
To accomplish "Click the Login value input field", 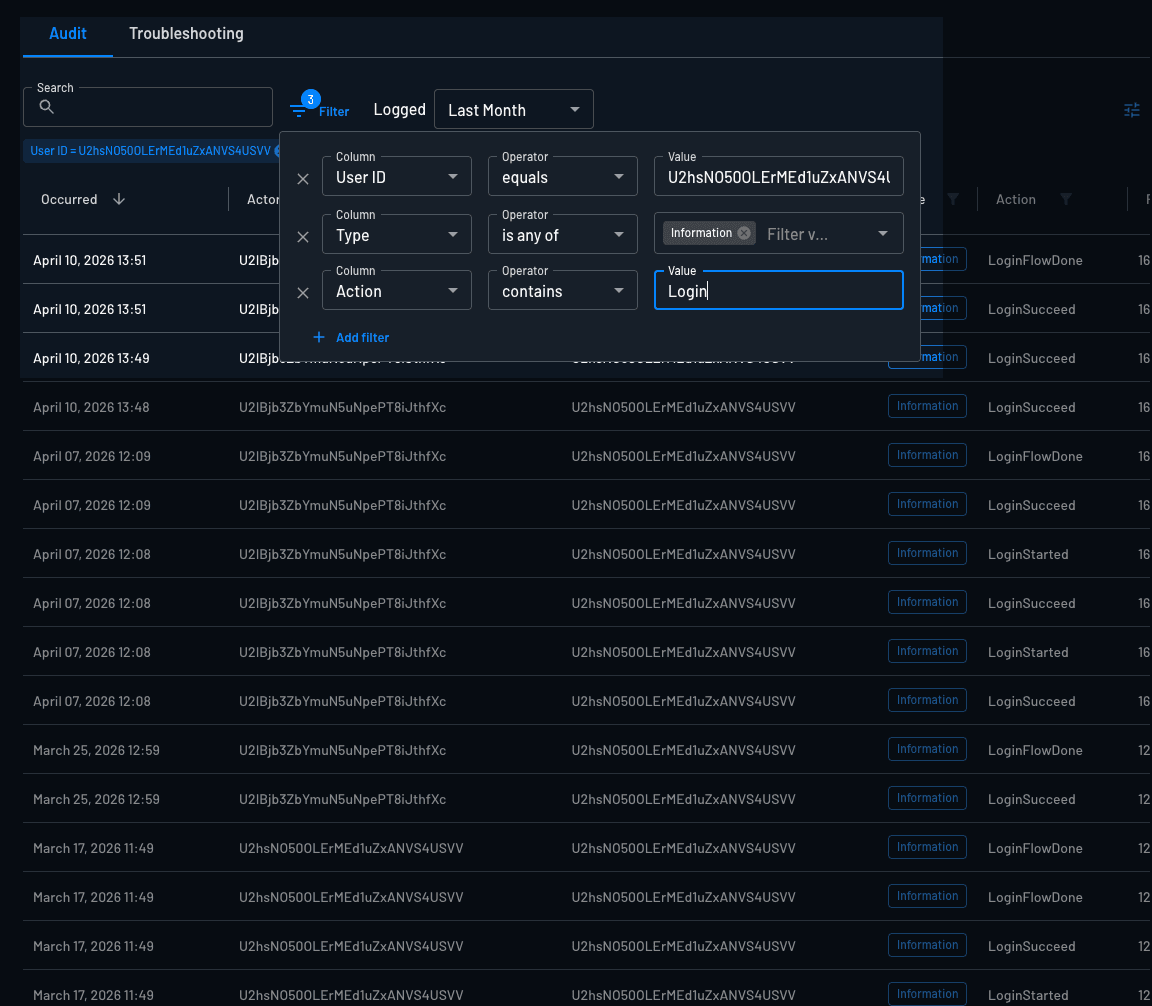I will coord(779,290).
